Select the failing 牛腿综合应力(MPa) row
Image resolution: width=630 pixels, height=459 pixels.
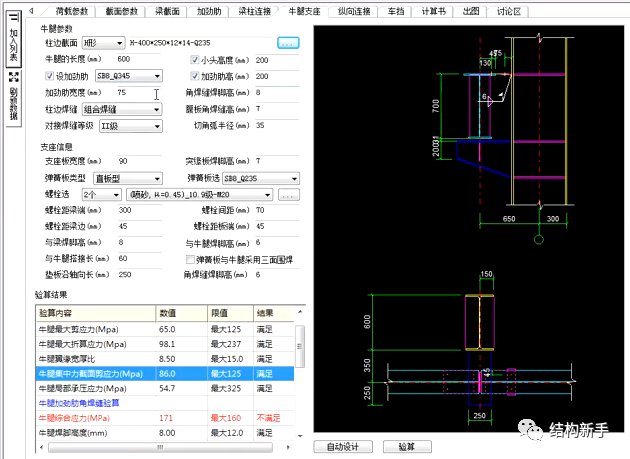click(x=165, y=418)
